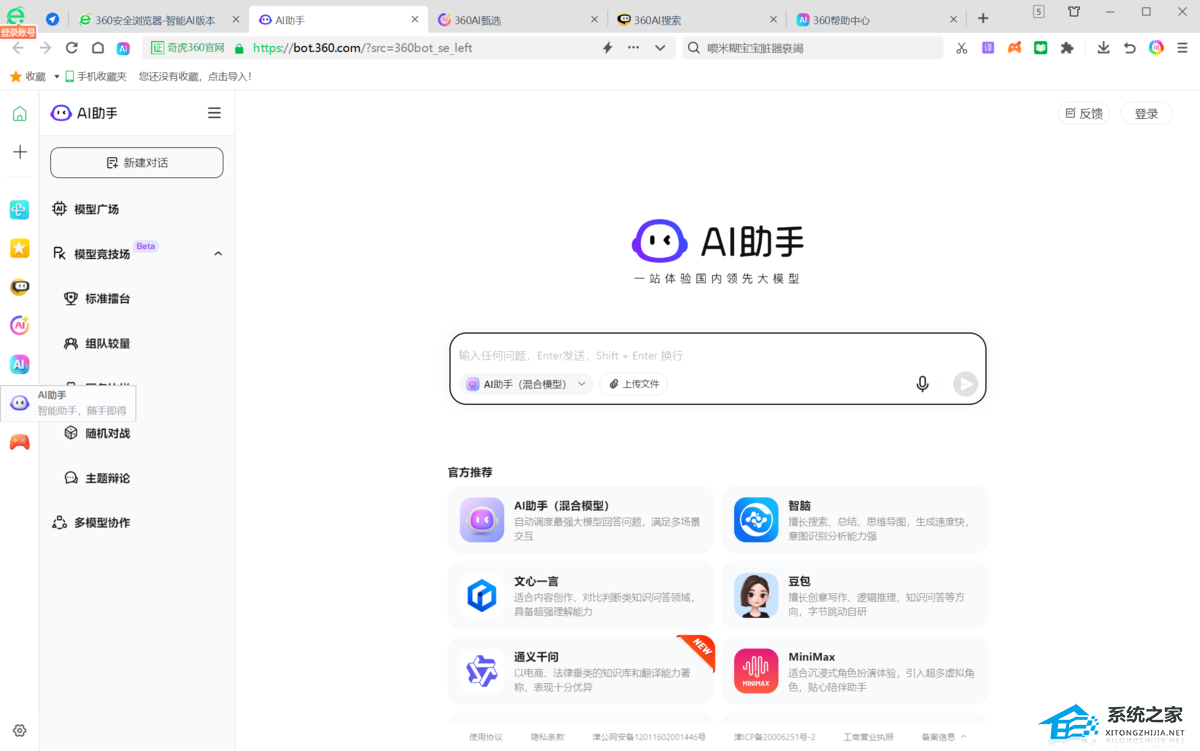Open a new tab with the plus button
Image resolution: width=1200 pixels, height=751 pixels.
(x=983, y=18)
